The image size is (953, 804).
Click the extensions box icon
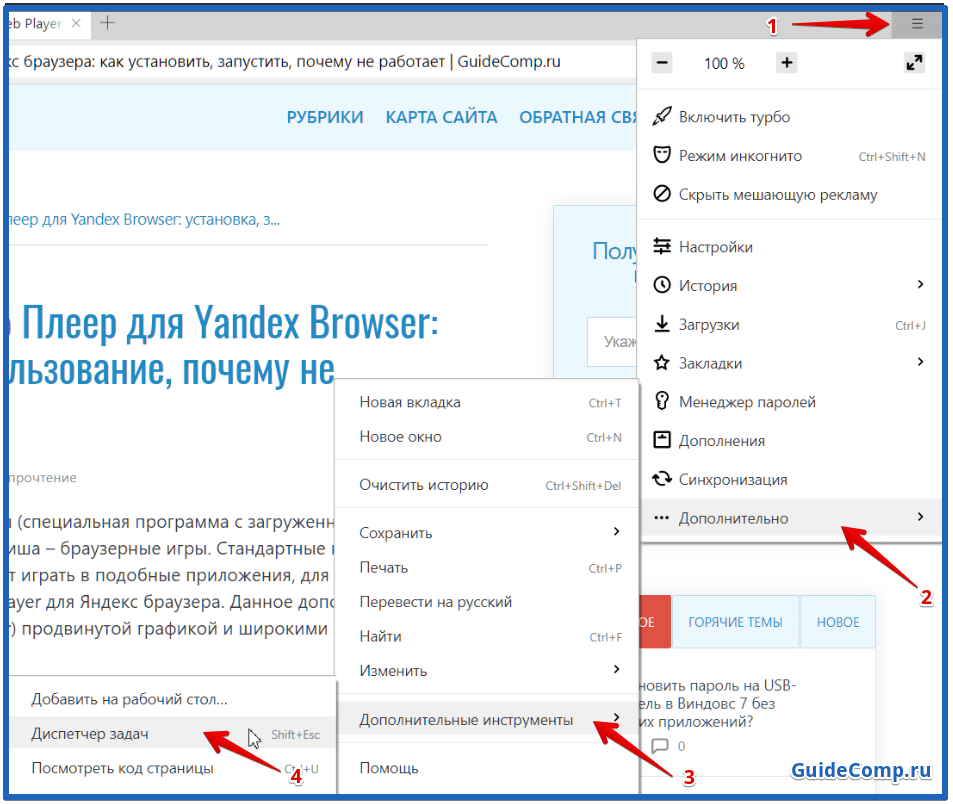pyautogui.click(x=661, y=439)
